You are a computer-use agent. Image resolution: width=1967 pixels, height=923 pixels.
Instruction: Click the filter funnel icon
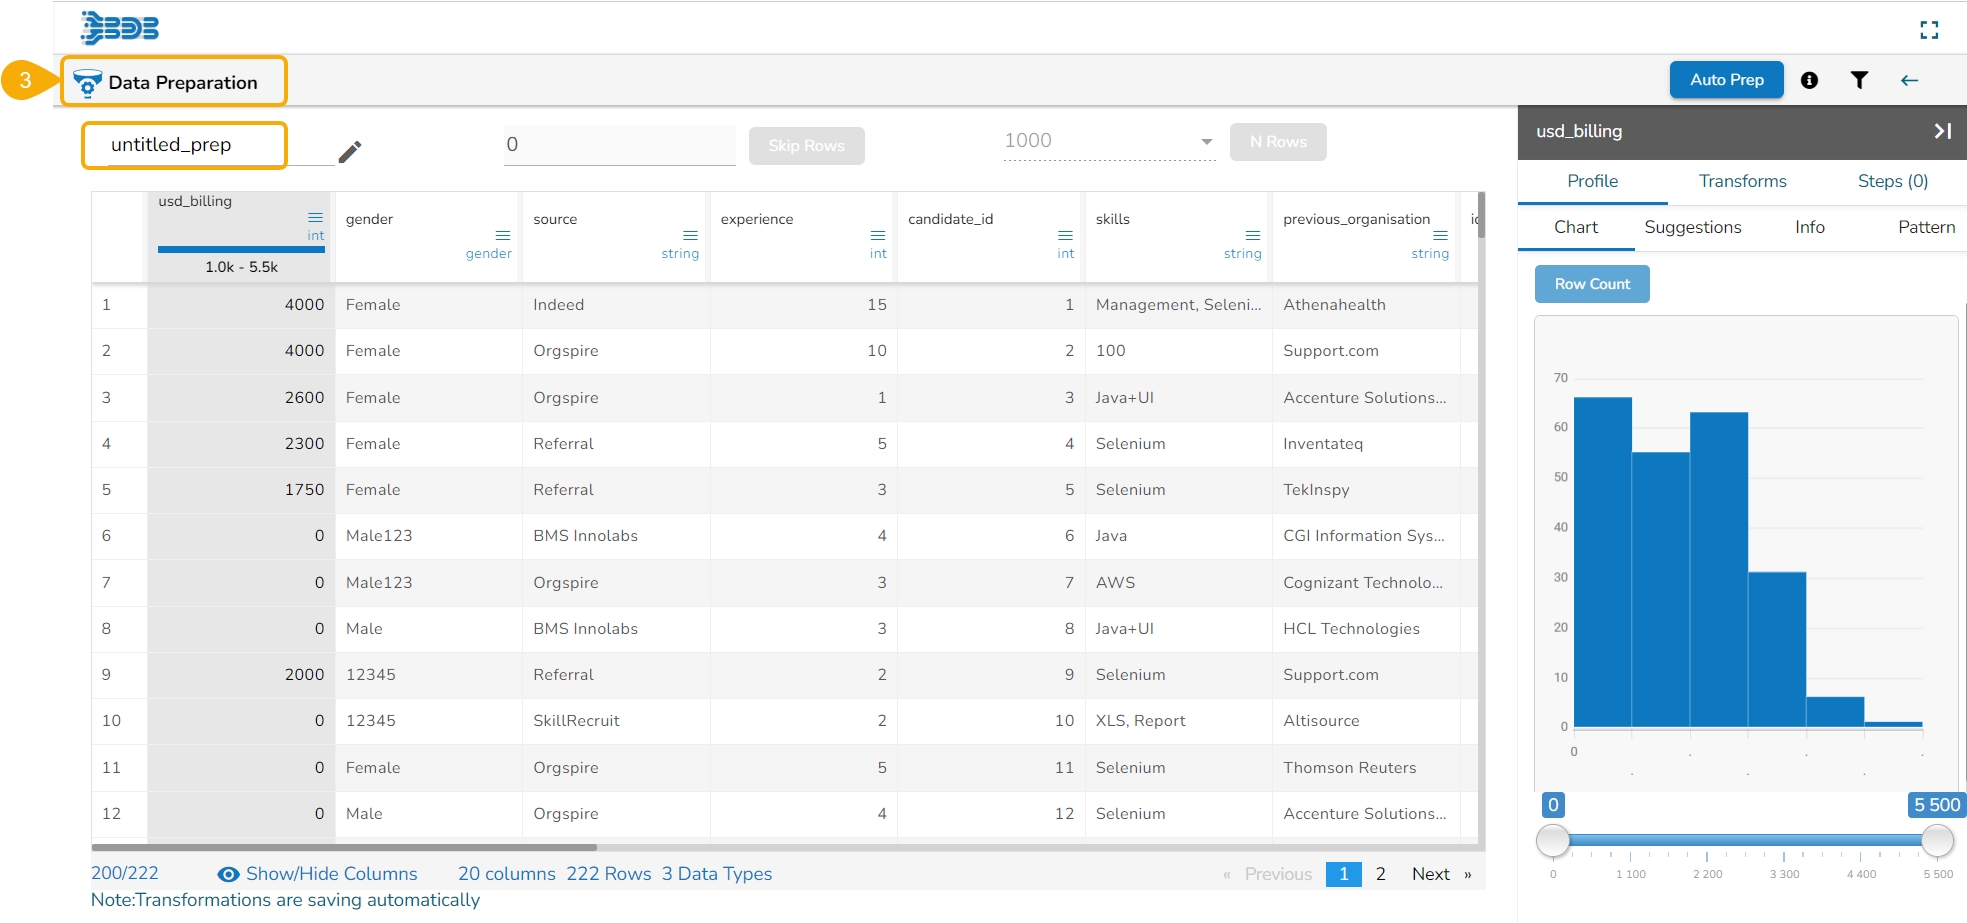[x=1859, y=80]
